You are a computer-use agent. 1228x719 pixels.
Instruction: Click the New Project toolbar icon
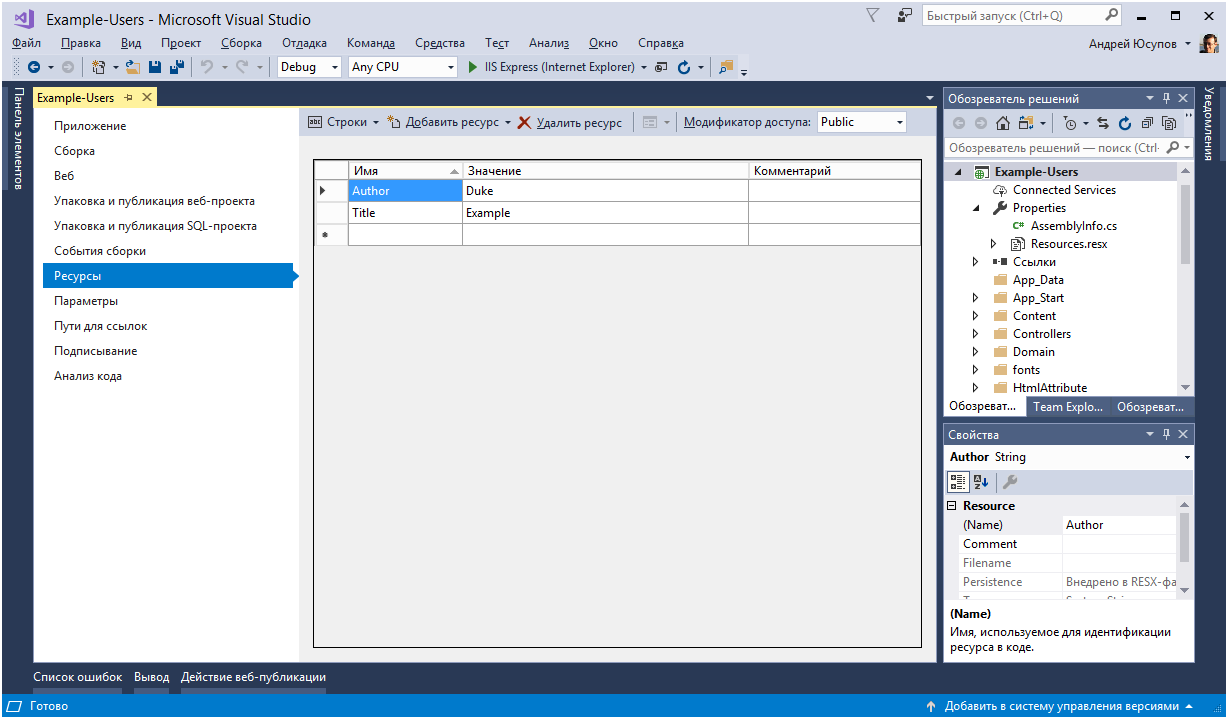point(98,67)
